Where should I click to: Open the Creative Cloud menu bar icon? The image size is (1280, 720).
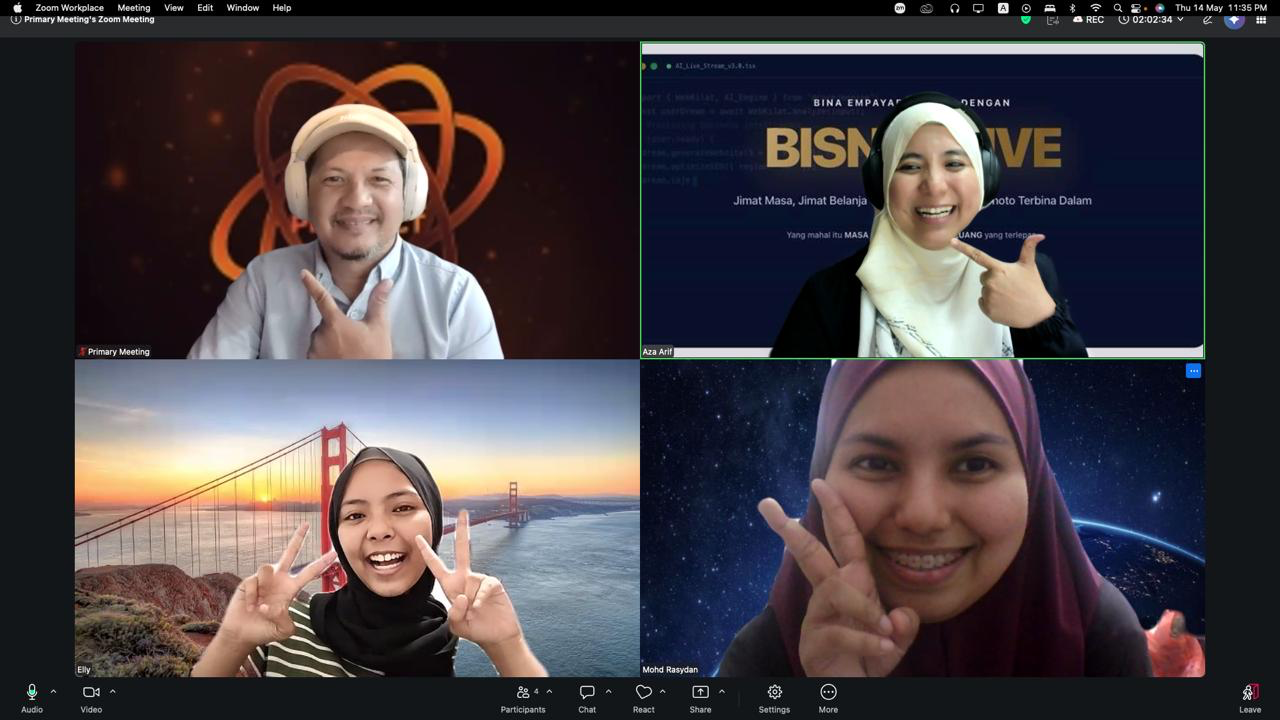[x=927, y=7]
